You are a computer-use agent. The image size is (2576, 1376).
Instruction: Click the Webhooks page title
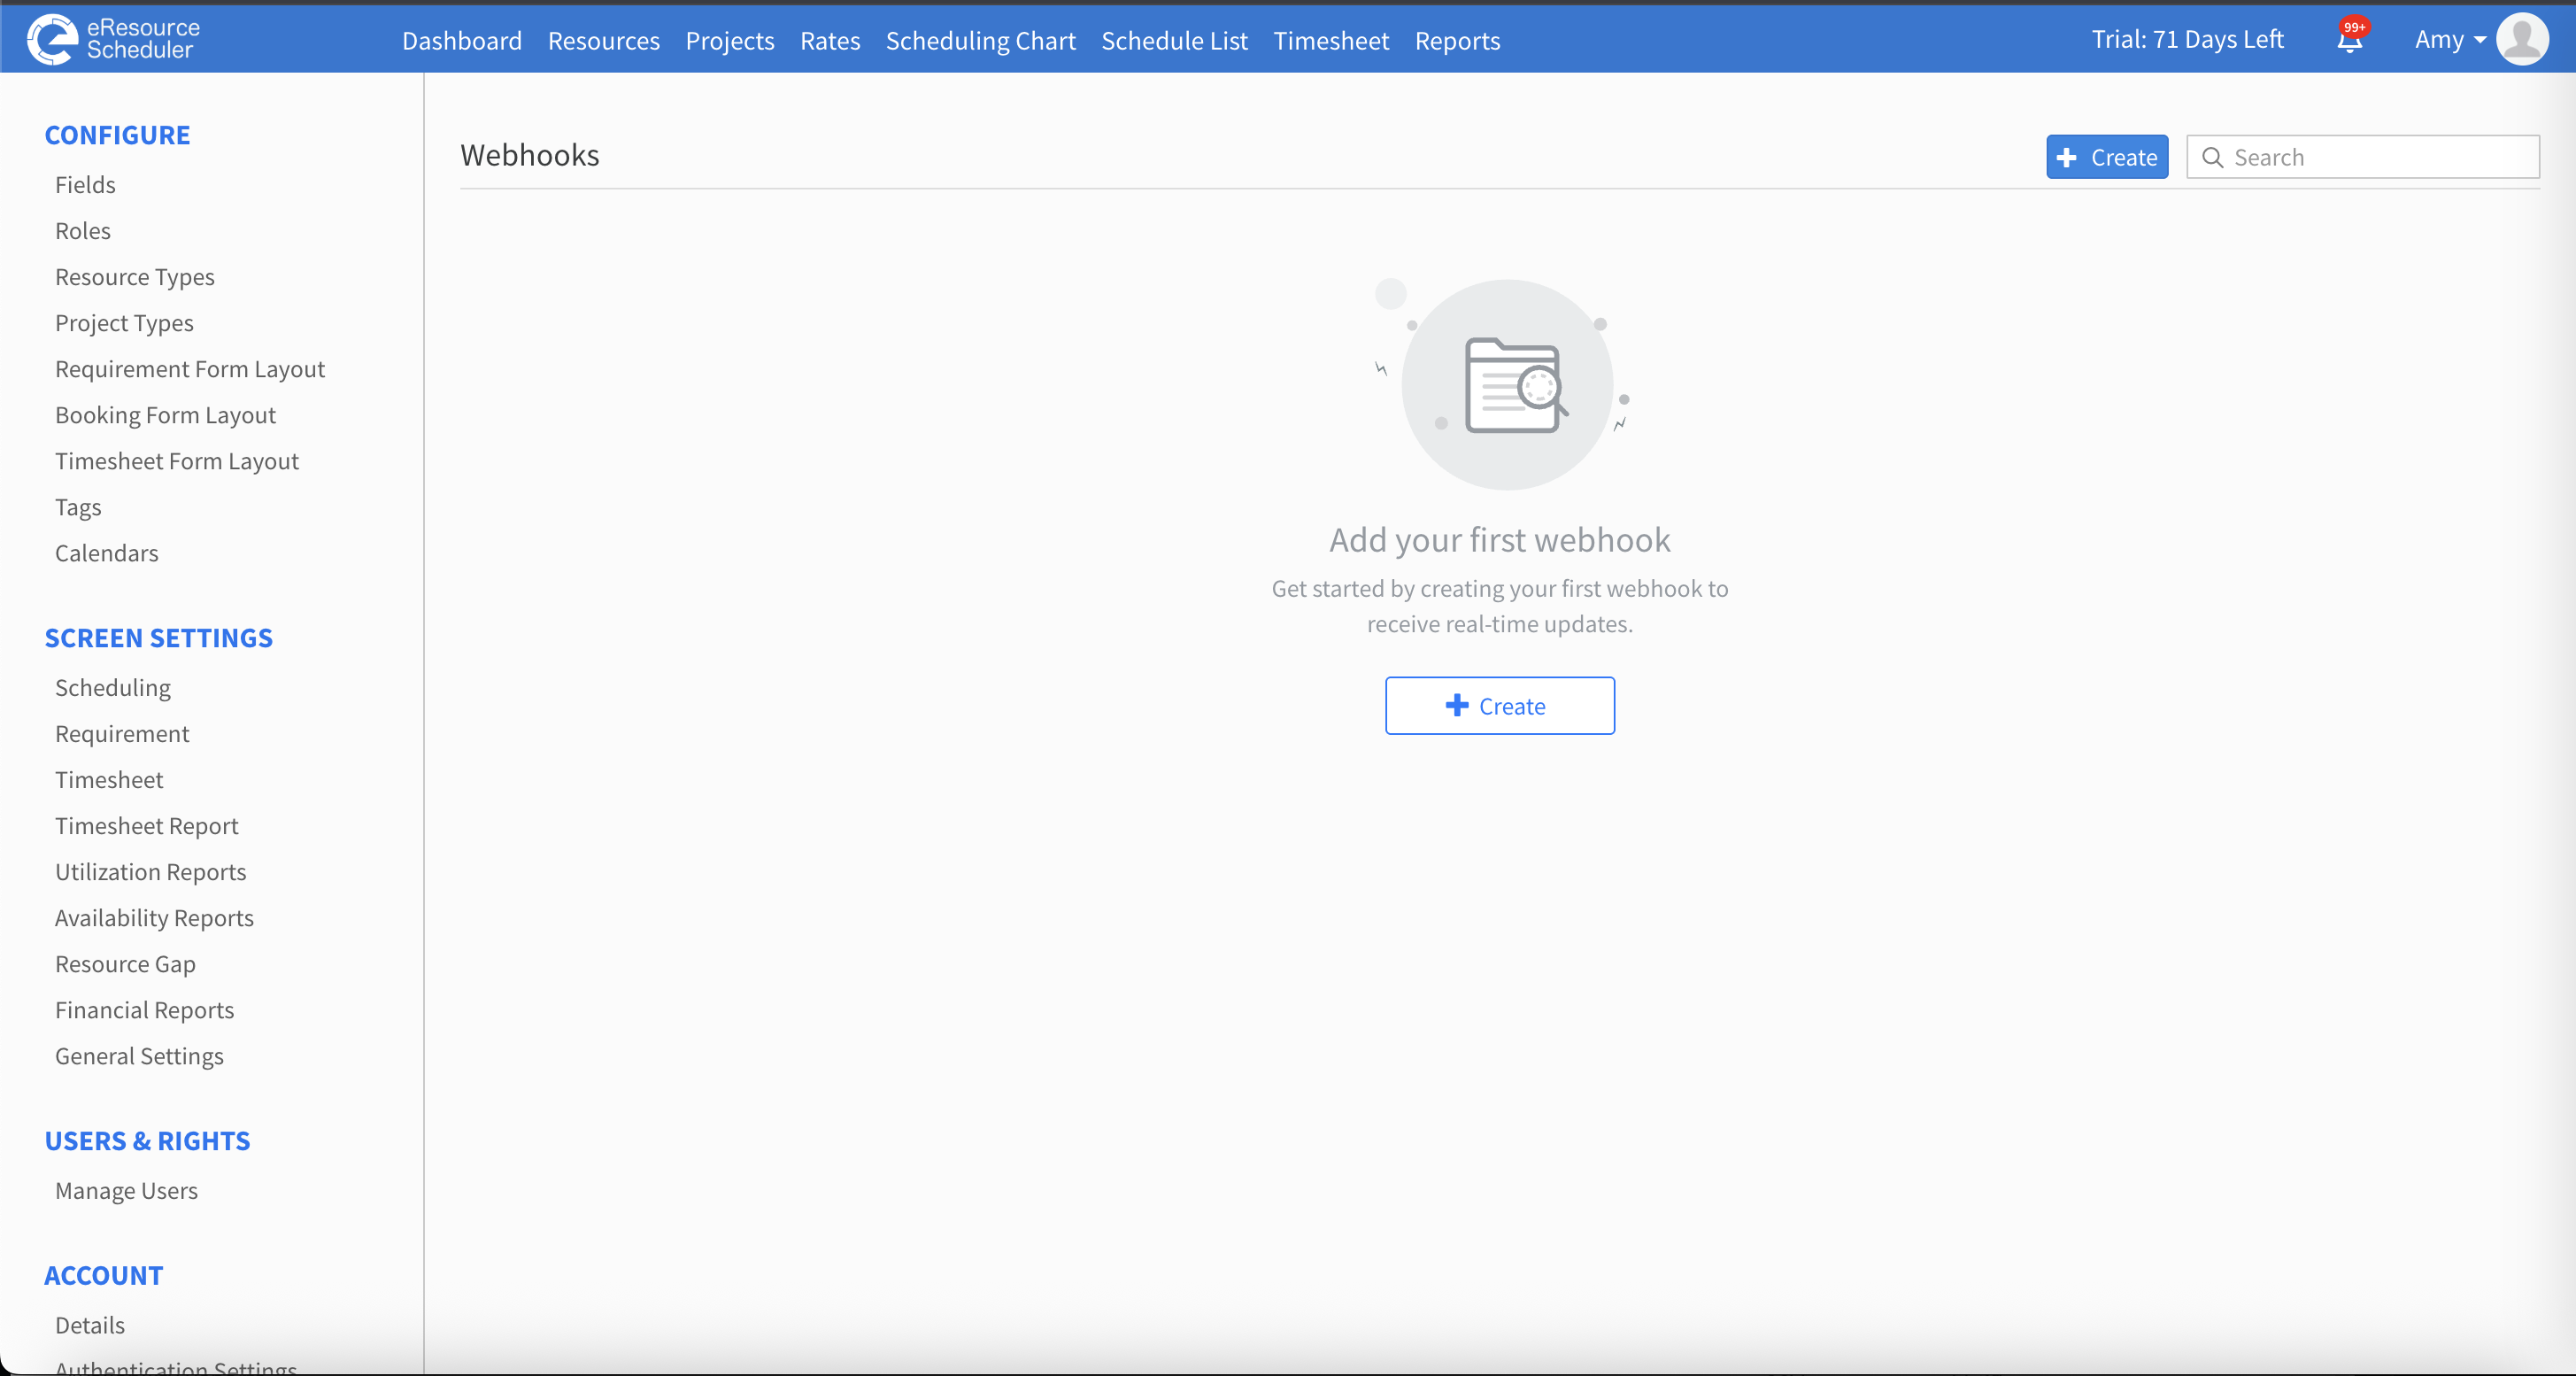530,155
